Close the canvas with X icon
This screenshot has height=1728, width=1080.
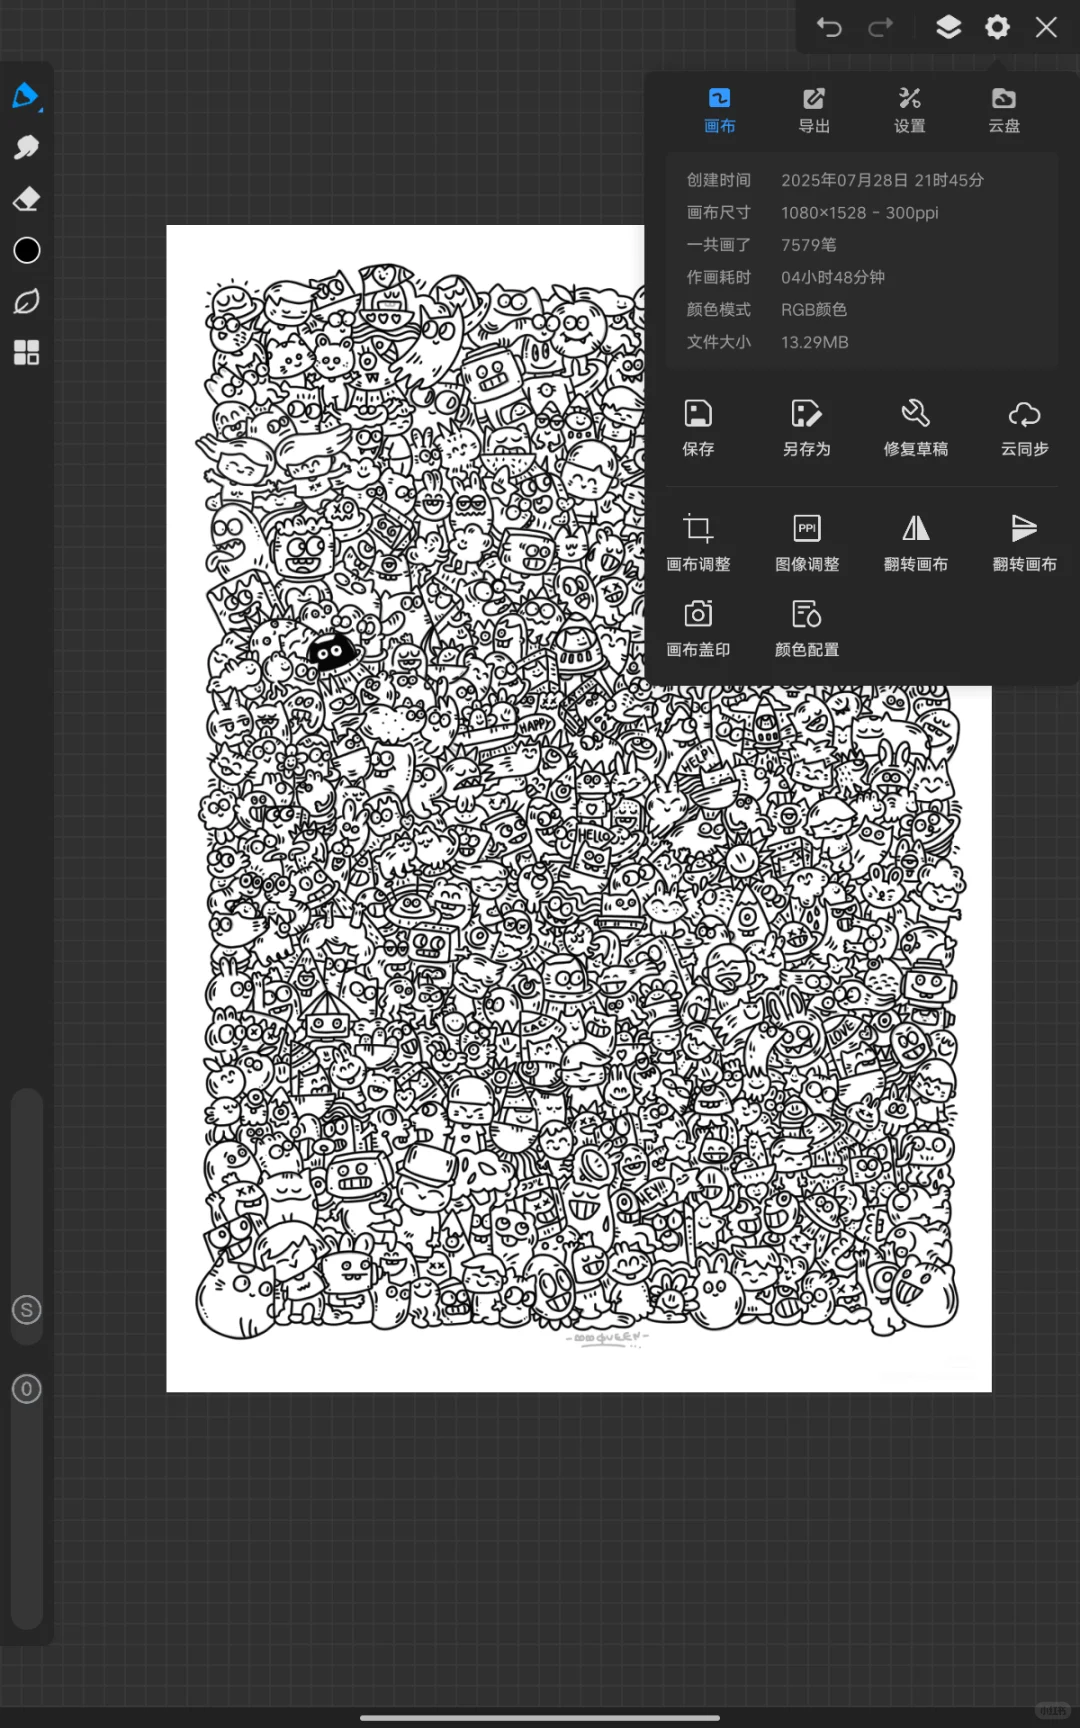point(1046,27)
